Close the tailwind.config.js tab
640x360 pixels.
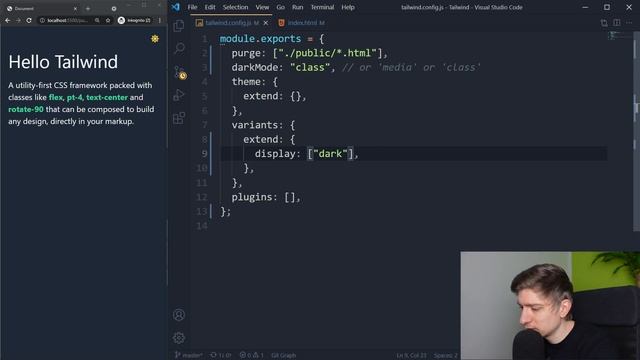coord(266,23)
